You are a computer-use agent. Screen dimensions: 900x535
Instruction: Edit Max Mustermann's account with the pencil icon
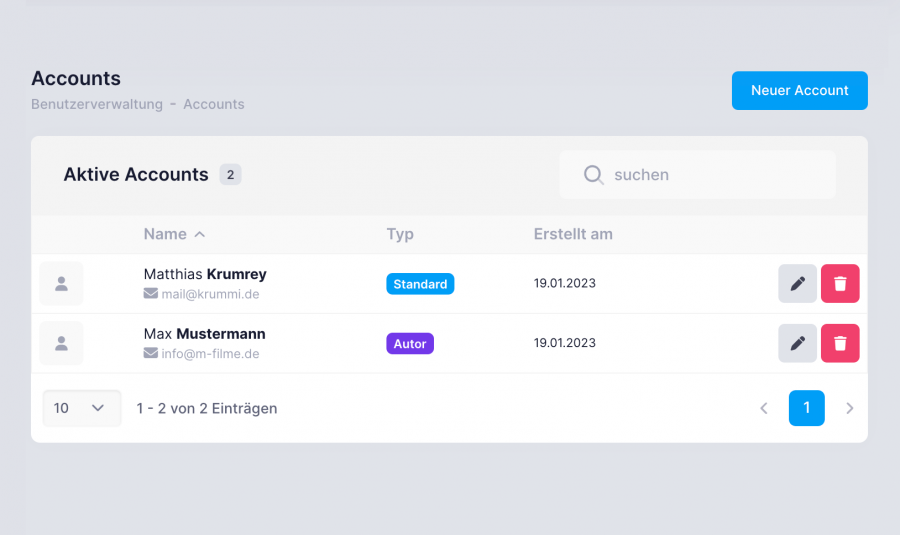(797, 343)
